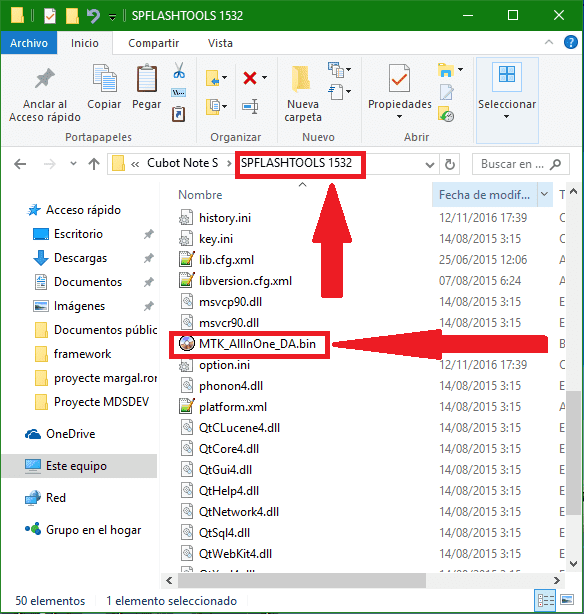Collapse the ribbon with chevron
584x614 pixels.
pos(549,42)
